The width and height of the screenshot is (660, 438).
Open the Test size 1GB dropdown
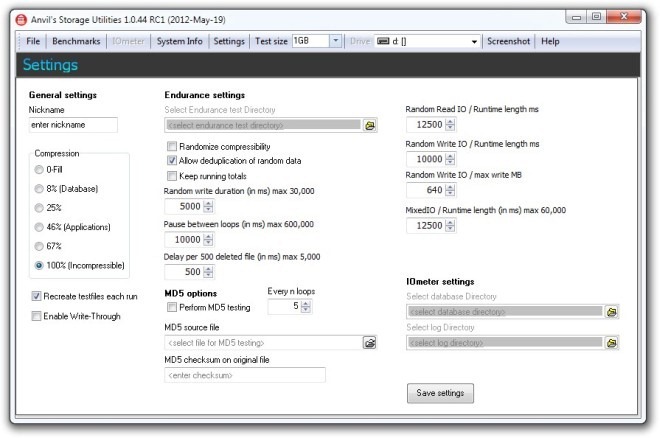[335, 41]
